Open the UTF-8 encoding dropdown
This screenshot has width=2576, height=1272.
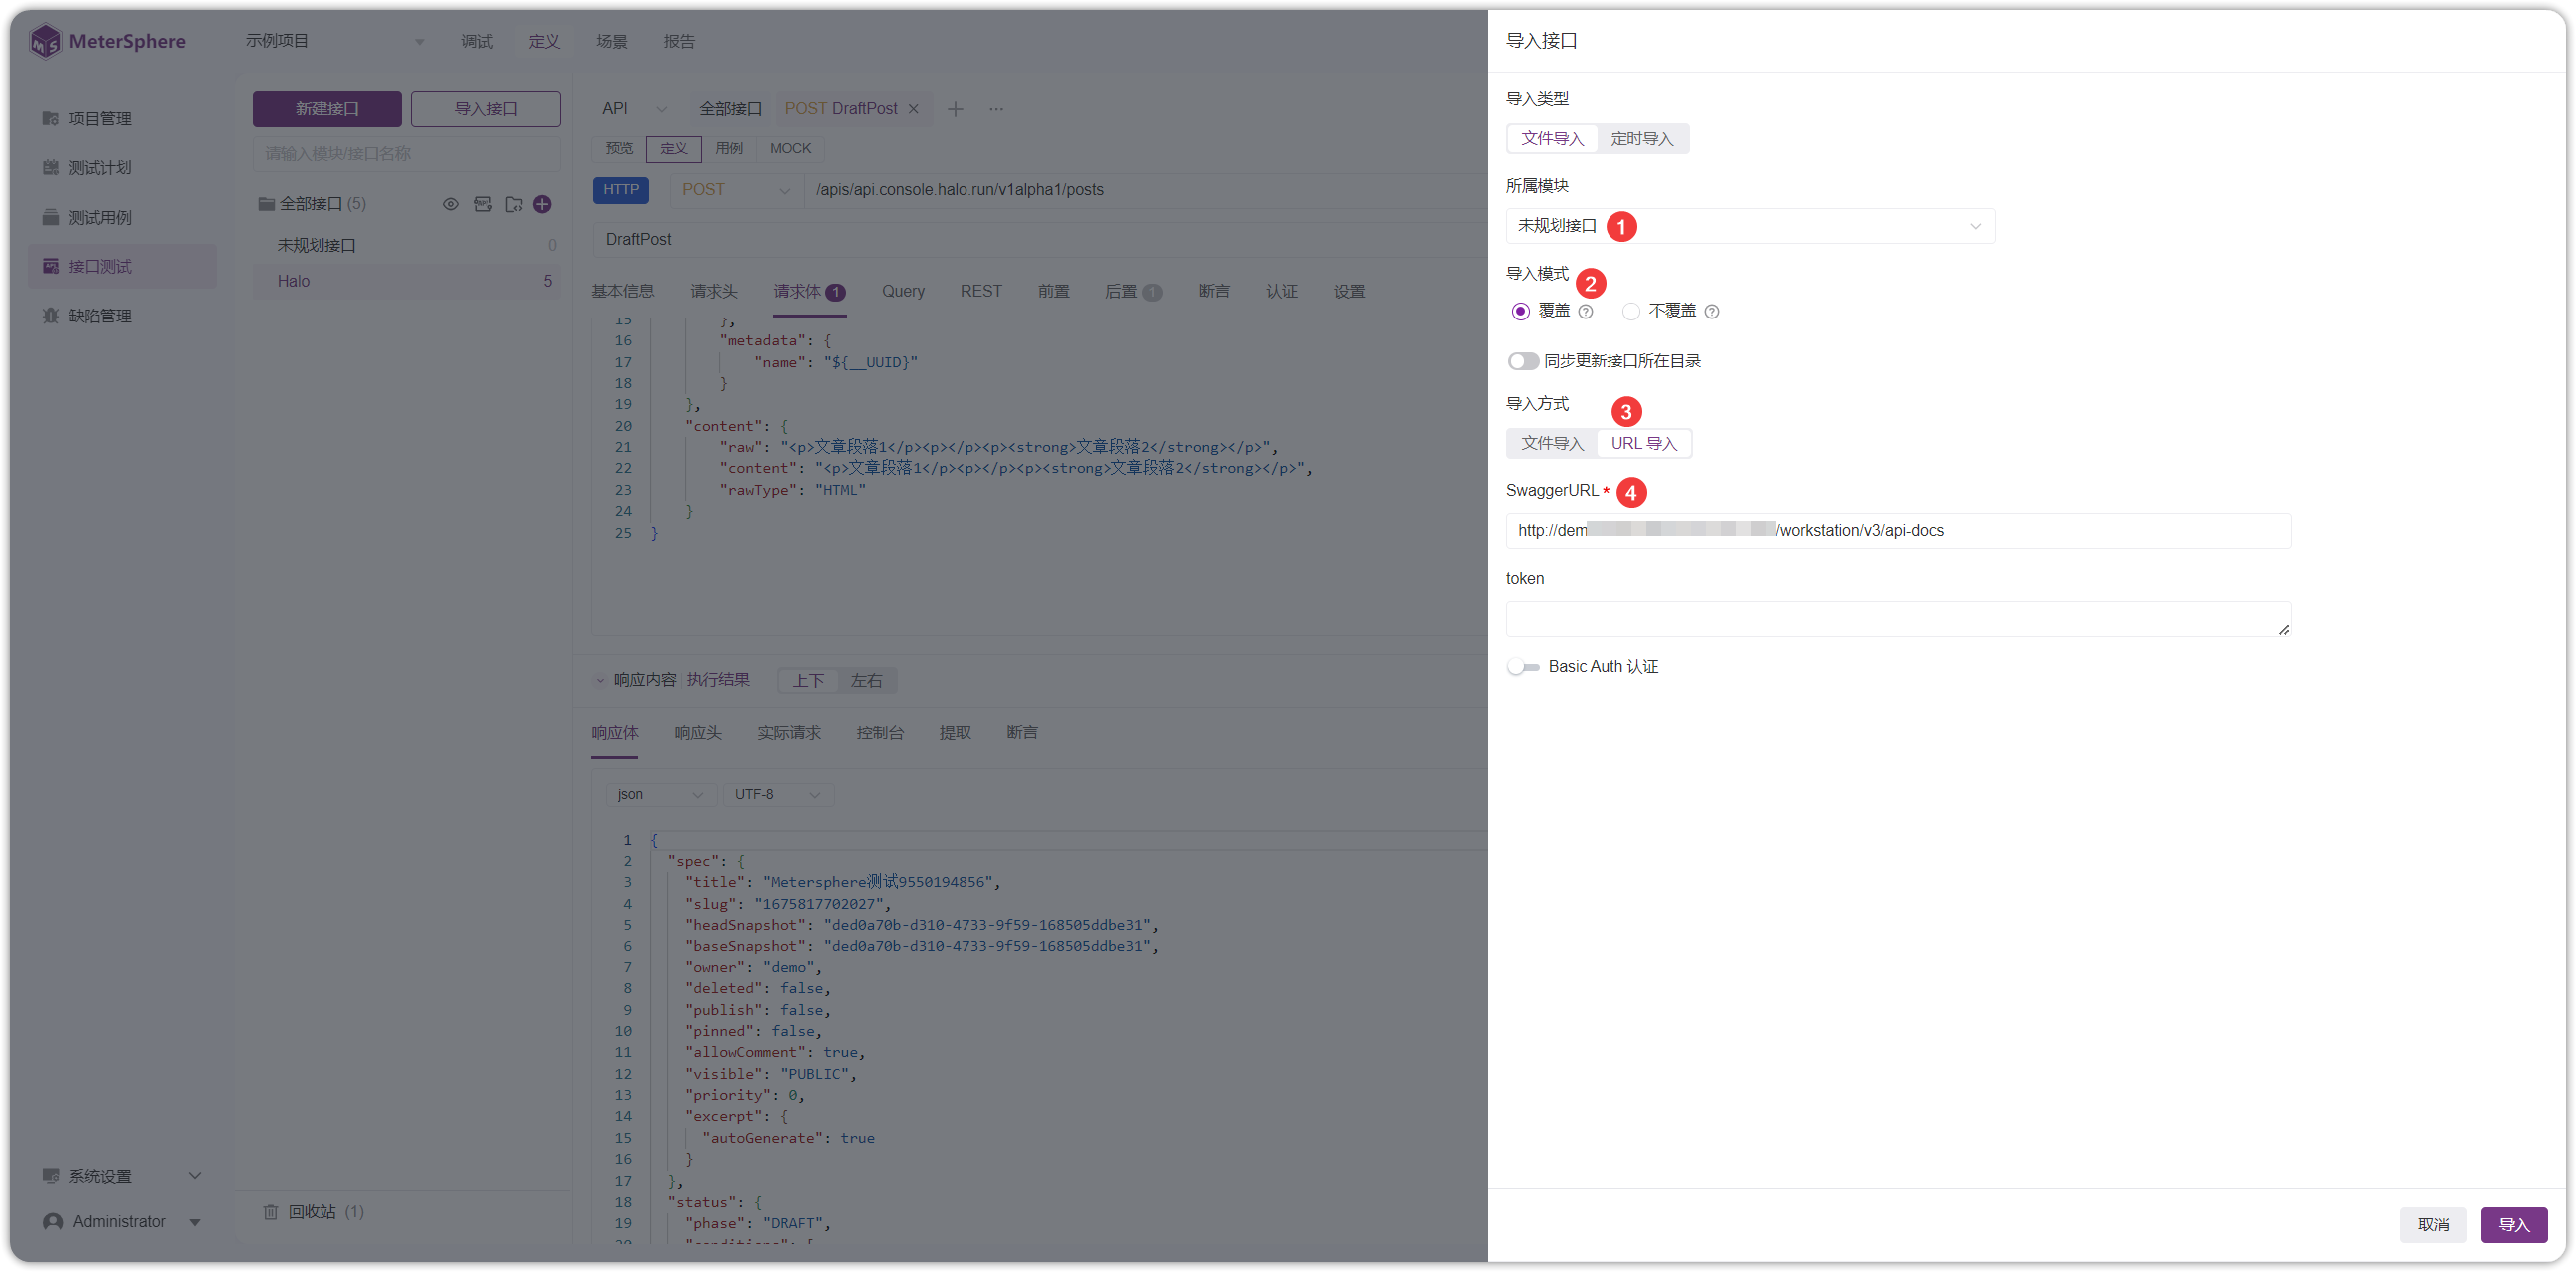point(777,794)
